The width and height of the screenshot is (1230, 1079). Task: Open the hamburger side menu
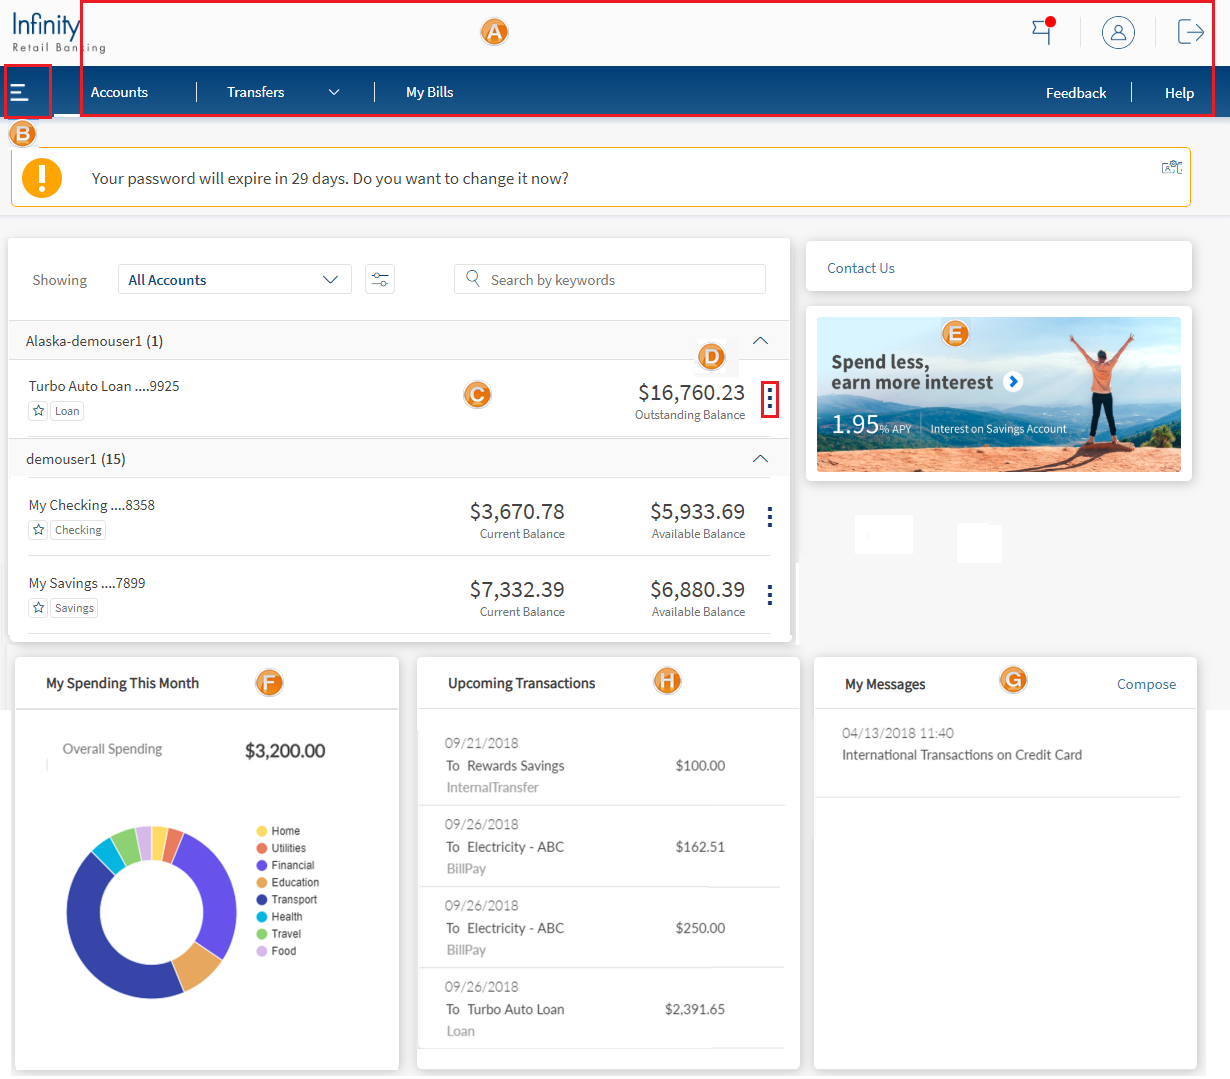pyautogui.click(x=19, y=93)
